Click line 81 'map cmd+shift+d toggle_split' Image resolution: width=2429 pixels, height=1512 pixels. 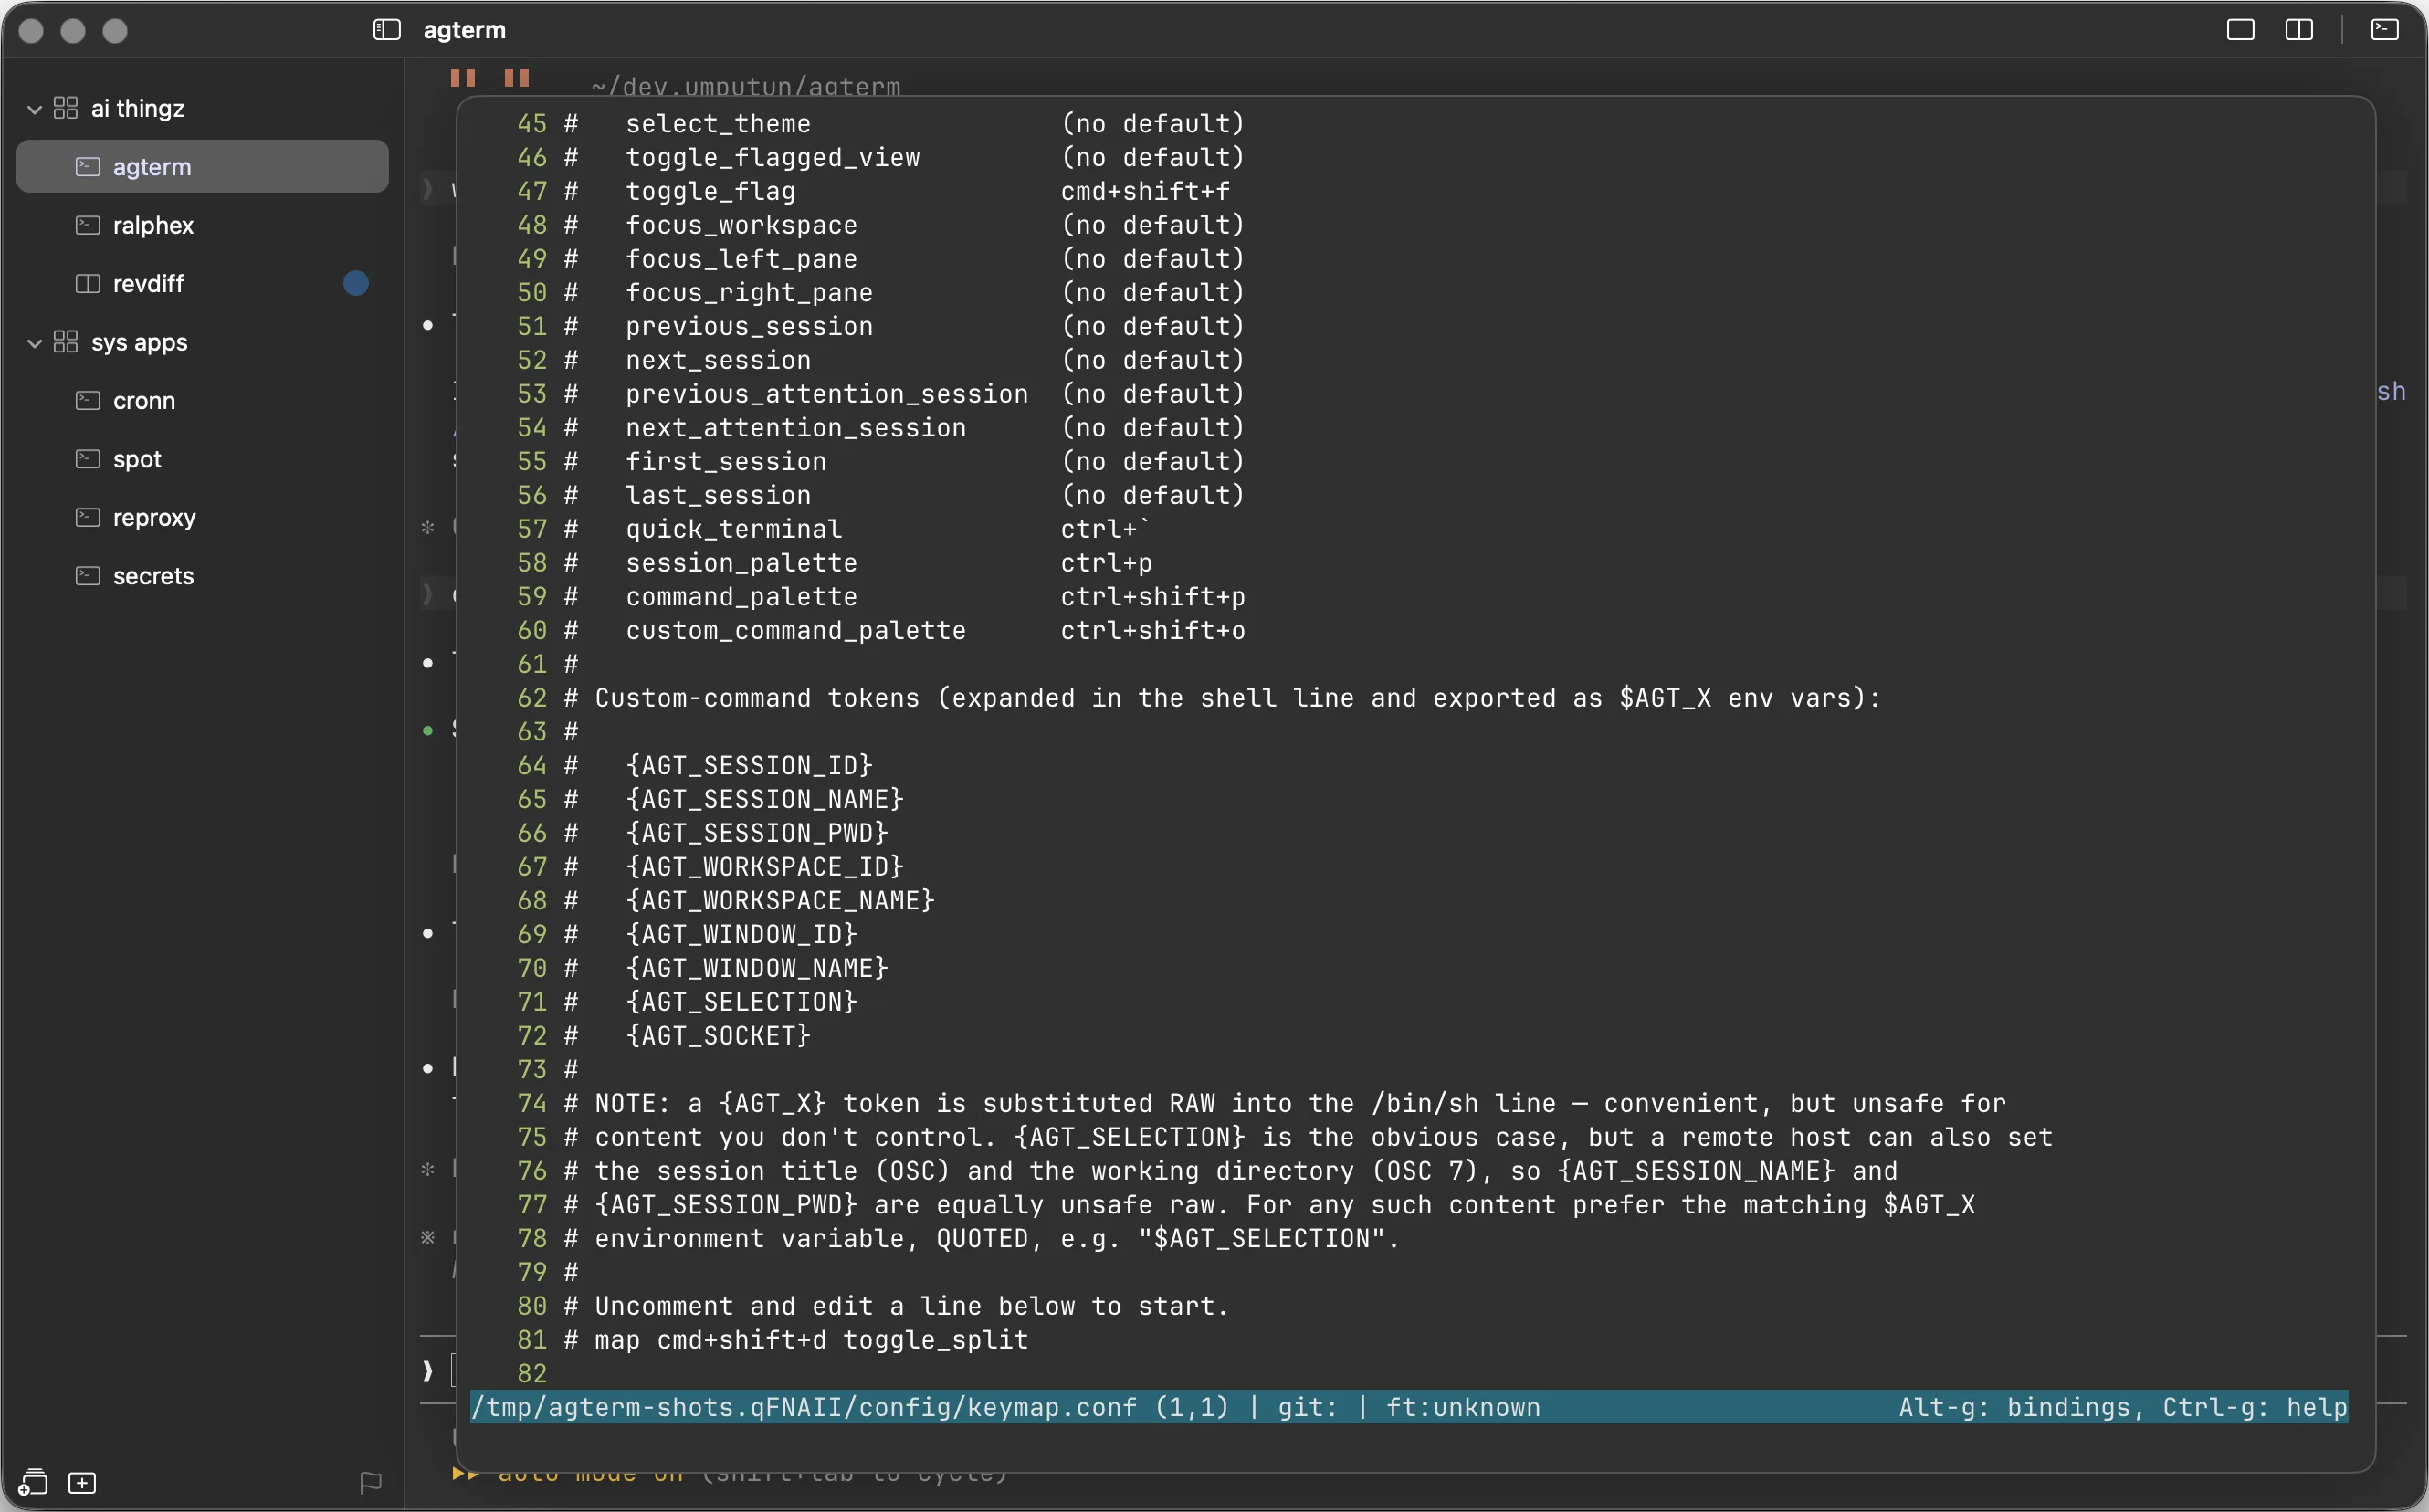click(x=811, y=1340)
